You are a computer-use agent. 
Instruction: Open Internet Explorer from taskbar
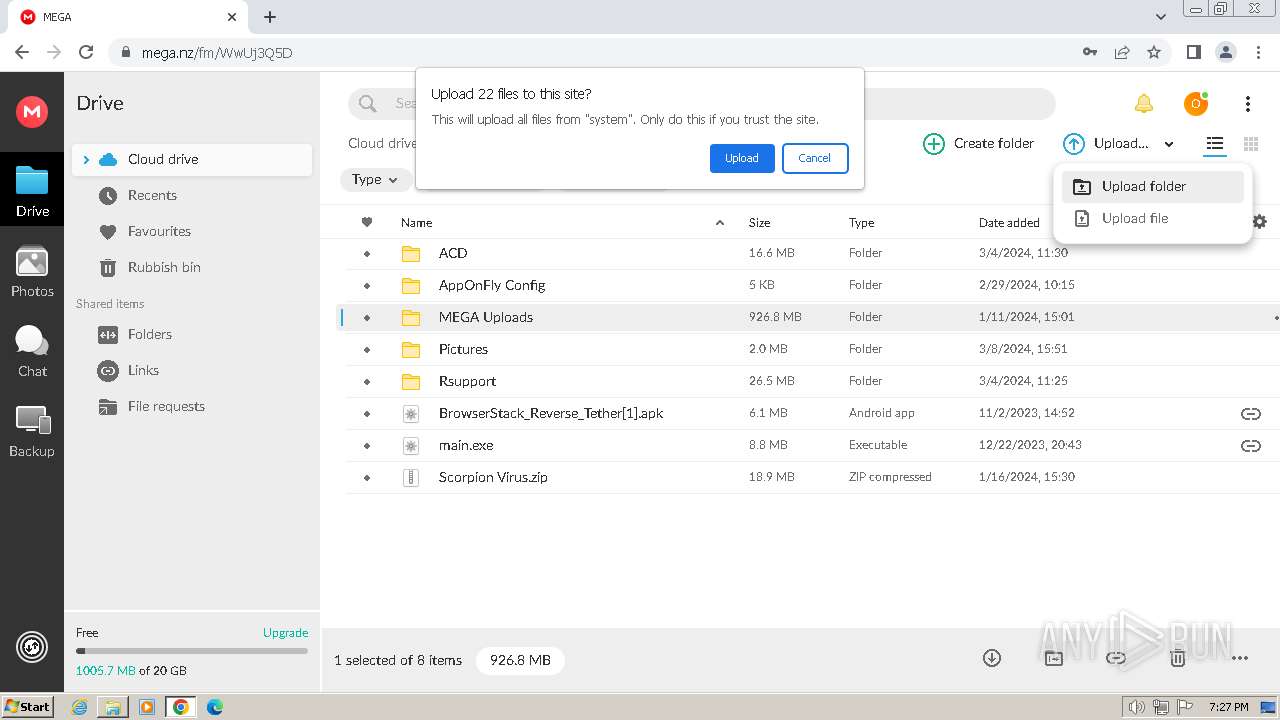click(x=79, y=707)
